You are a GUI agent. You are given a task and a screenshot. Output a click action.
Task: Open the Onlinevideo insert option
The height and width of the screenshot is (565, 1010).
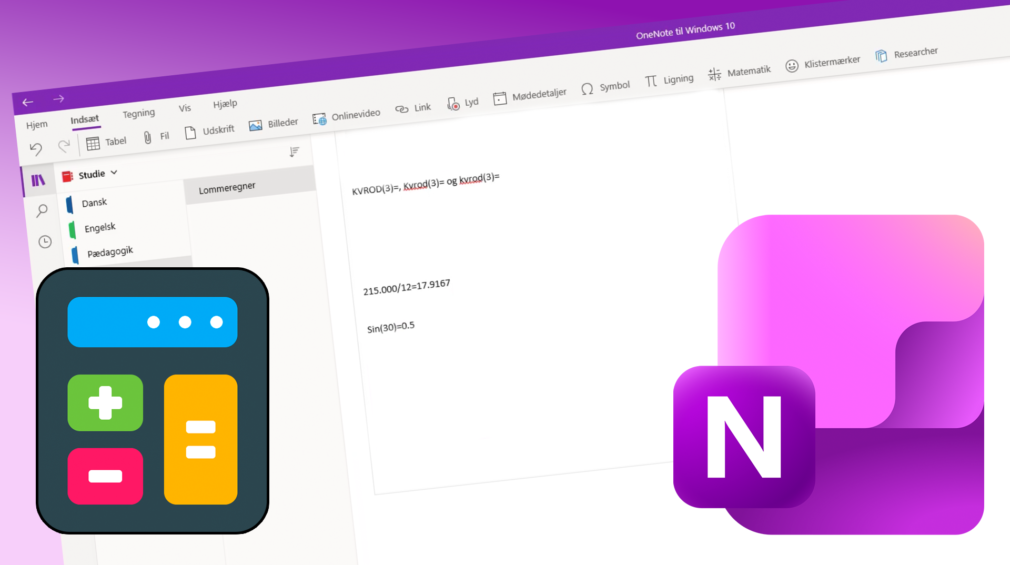[320, 118]
